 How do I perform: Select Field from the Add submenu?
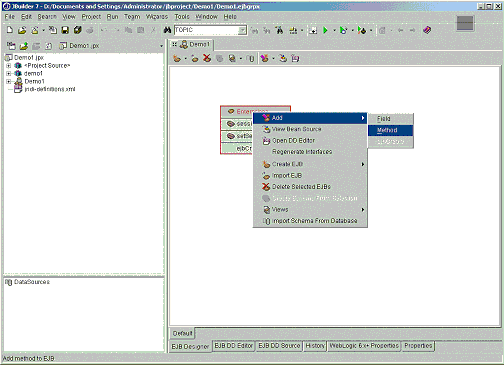391,119
